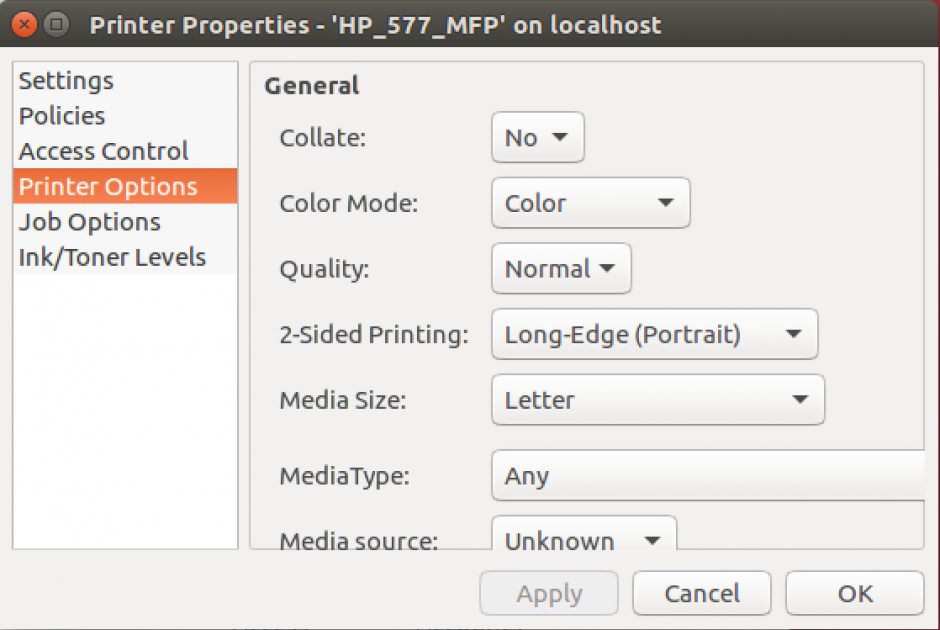Open the Collate dropdown

537,137
